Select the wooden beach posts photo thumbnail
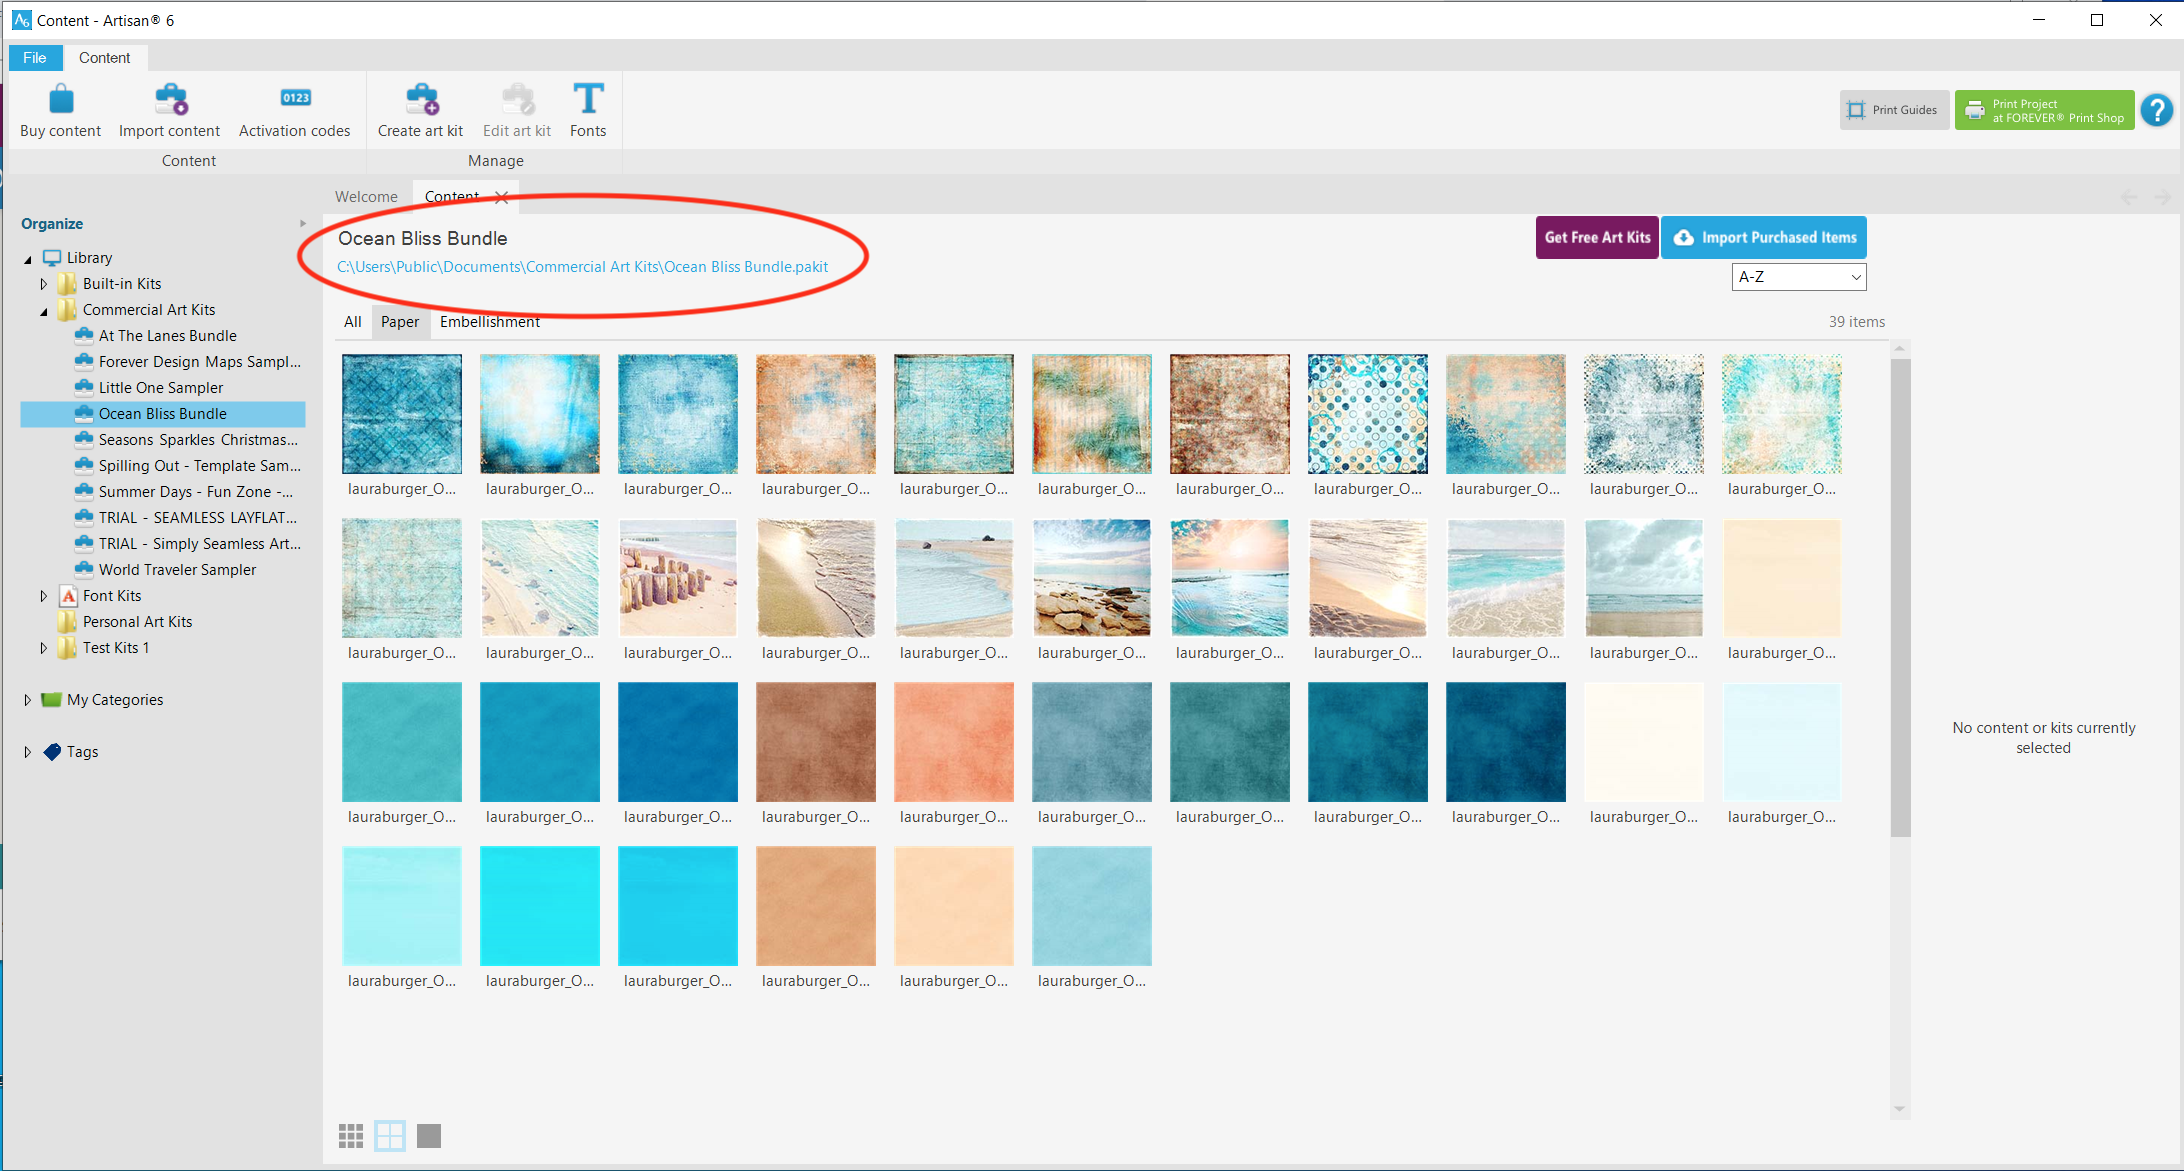Screen dimensions: 2184x1171 (678, 578)
